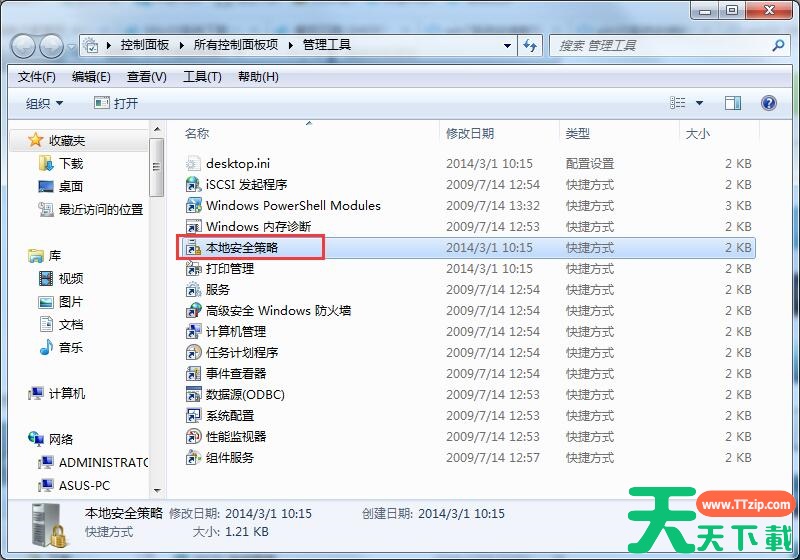Open ASUS-PC network computer
The image size is (800, 560).
coord(84,486)
